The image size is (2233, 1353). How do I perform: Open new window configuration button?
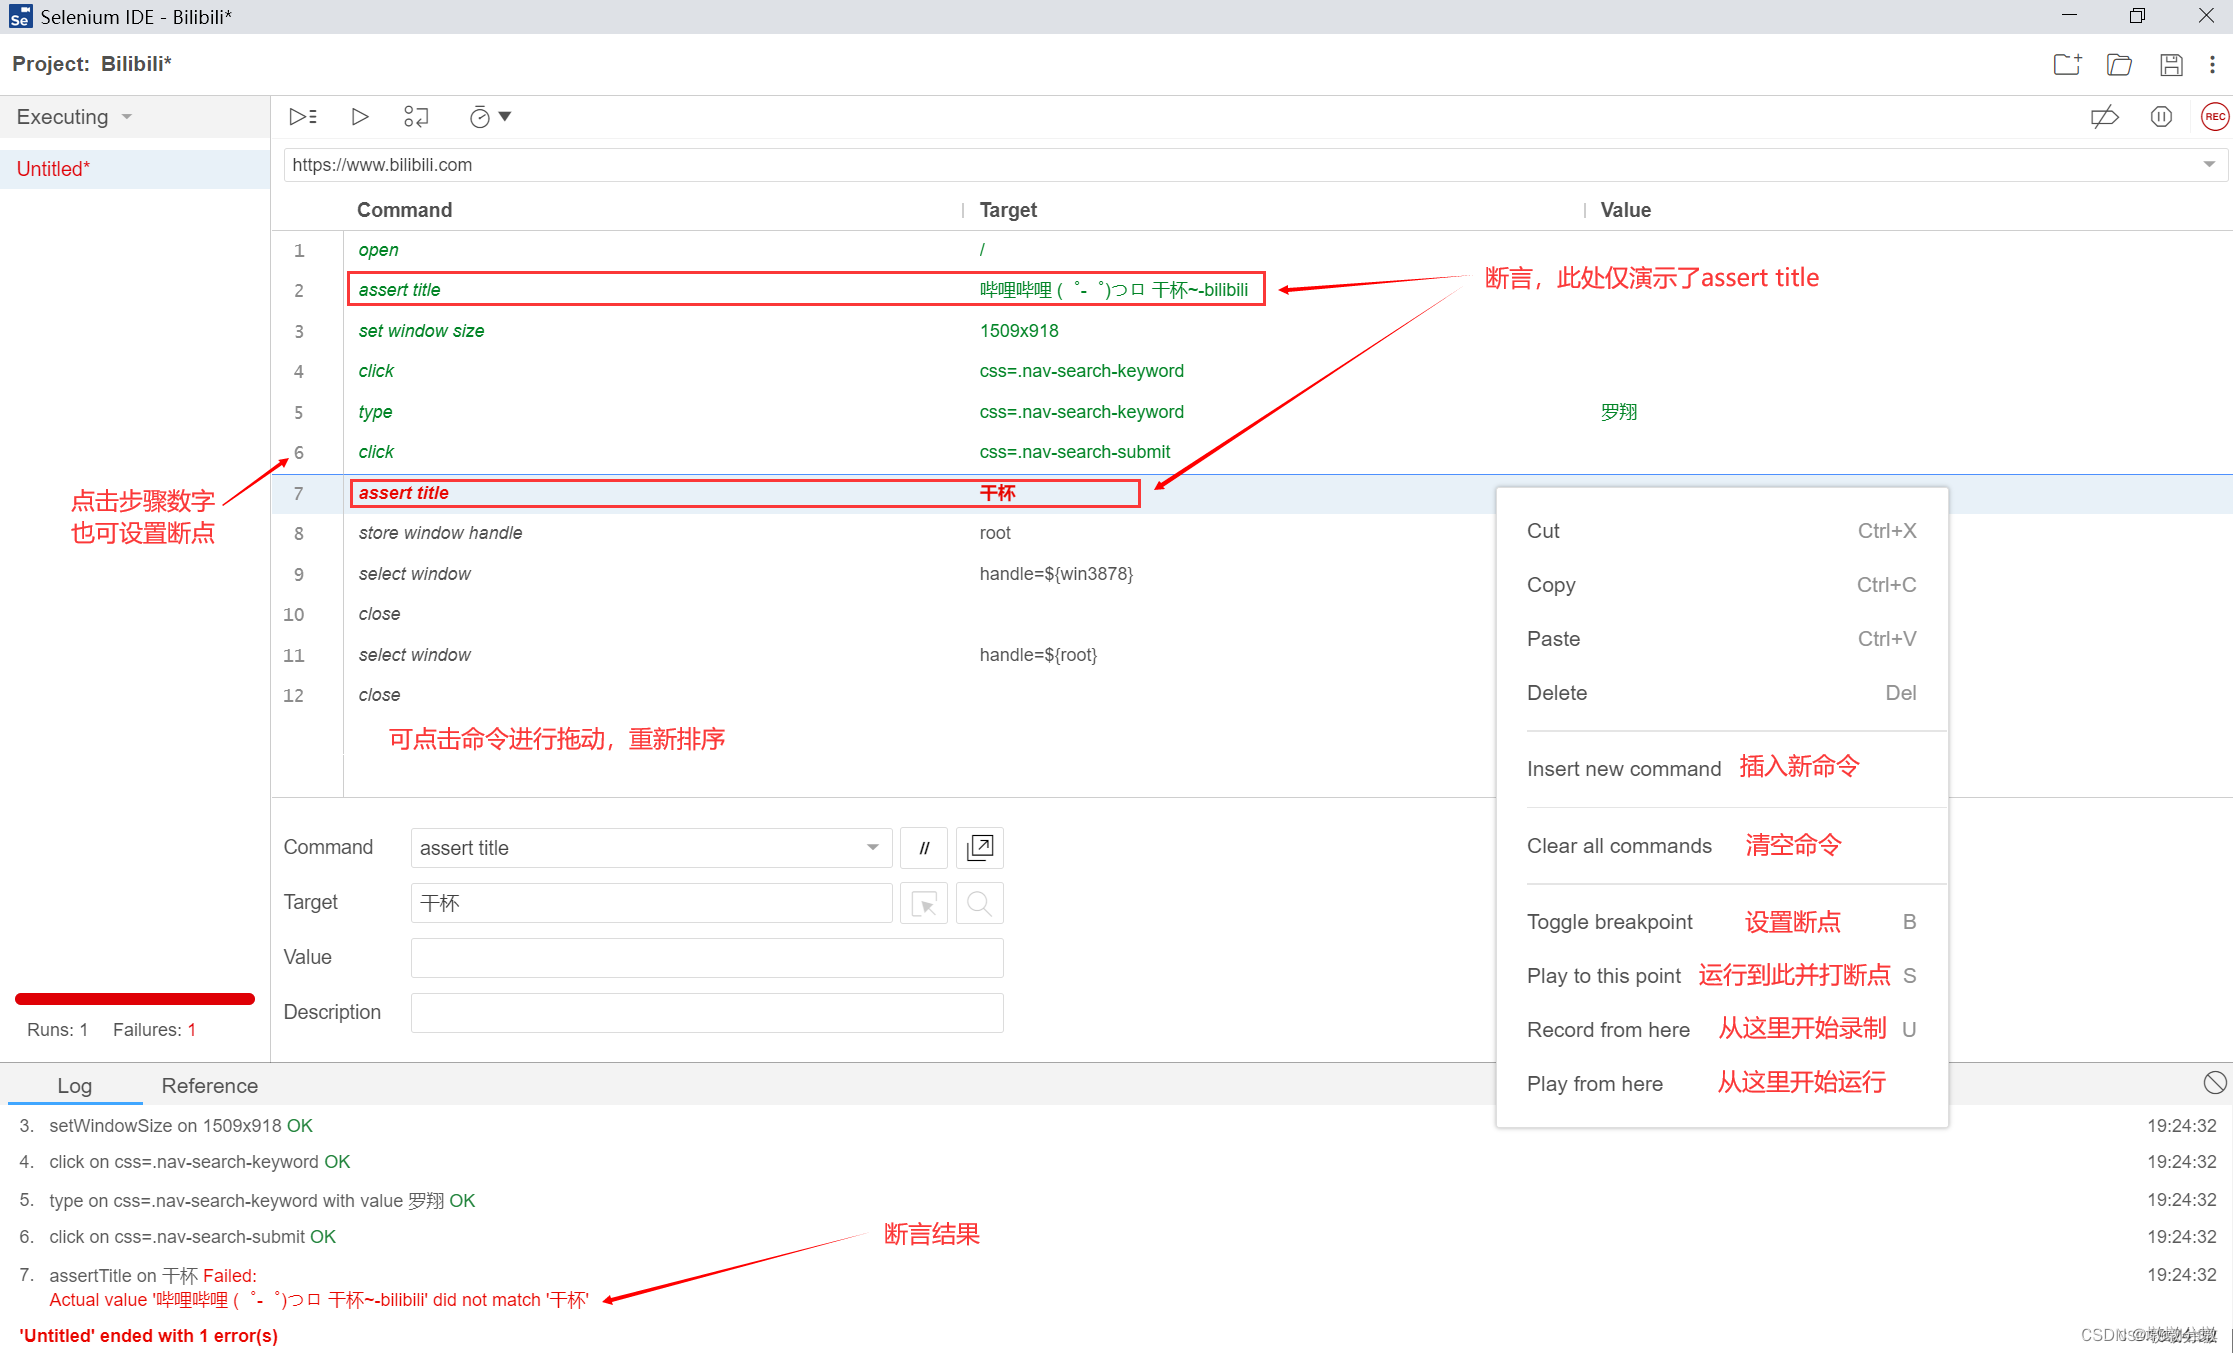point(980,848)
